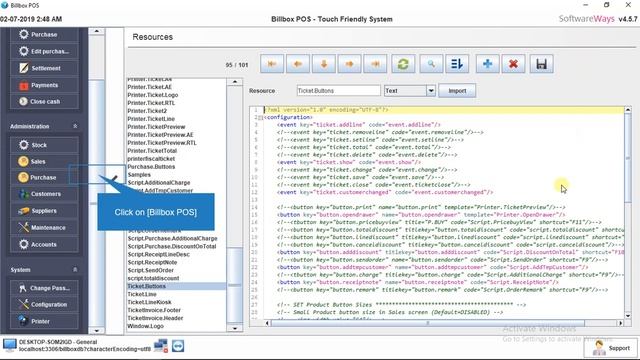The image size is (640, 360).
Task: Select Script.SendOrder in resource list
Action: (x=151, y=270)
